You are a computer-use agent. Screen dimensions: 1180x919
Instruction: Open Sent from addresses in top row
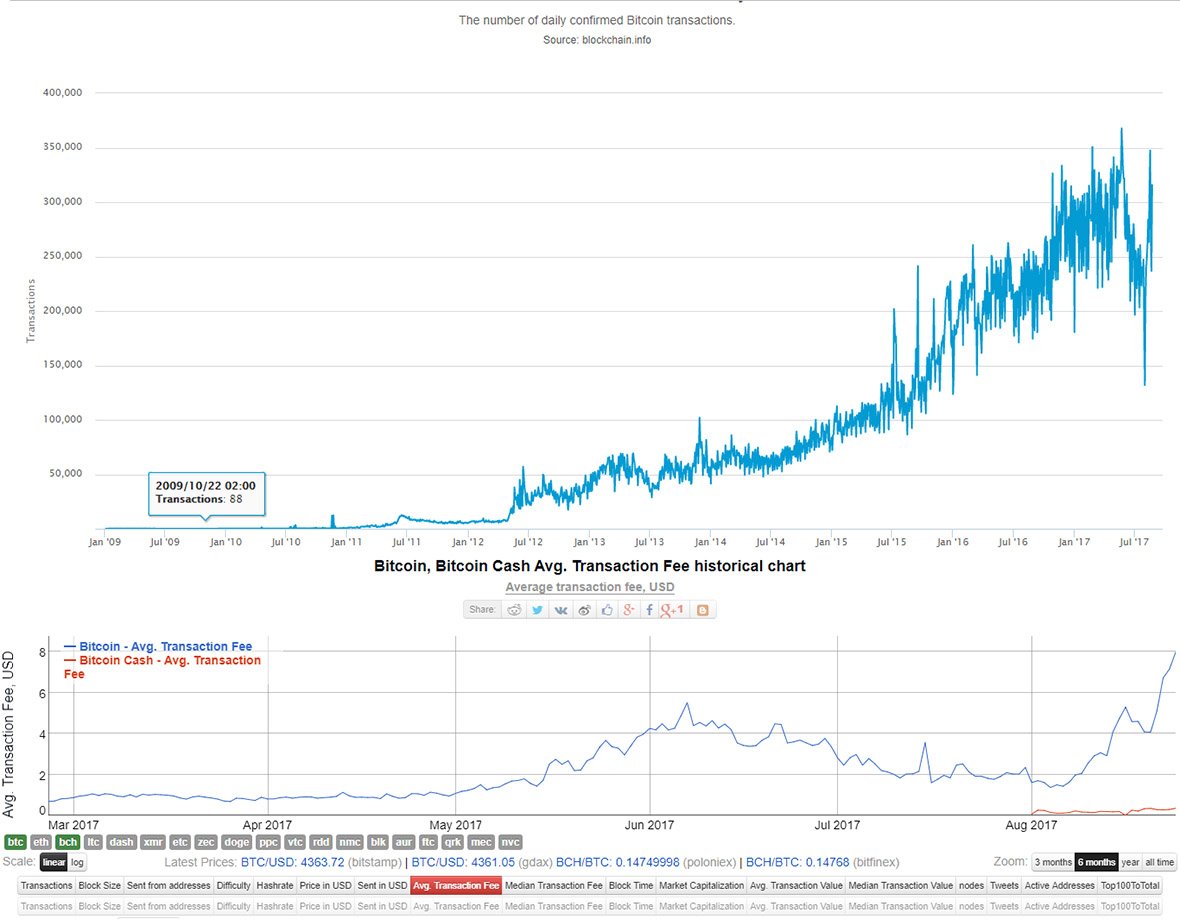pyautogui.click(x=169, y=886)
